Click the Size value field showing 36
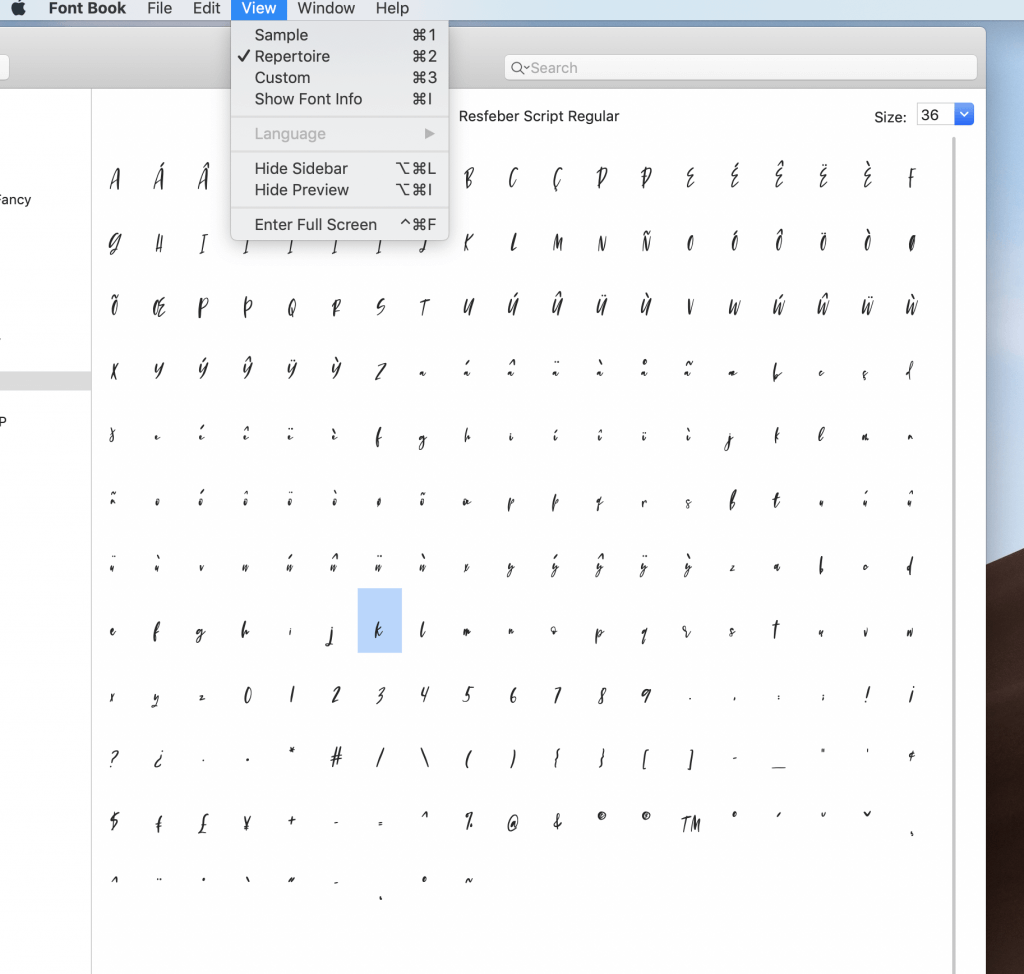 [x=935, y=114]
